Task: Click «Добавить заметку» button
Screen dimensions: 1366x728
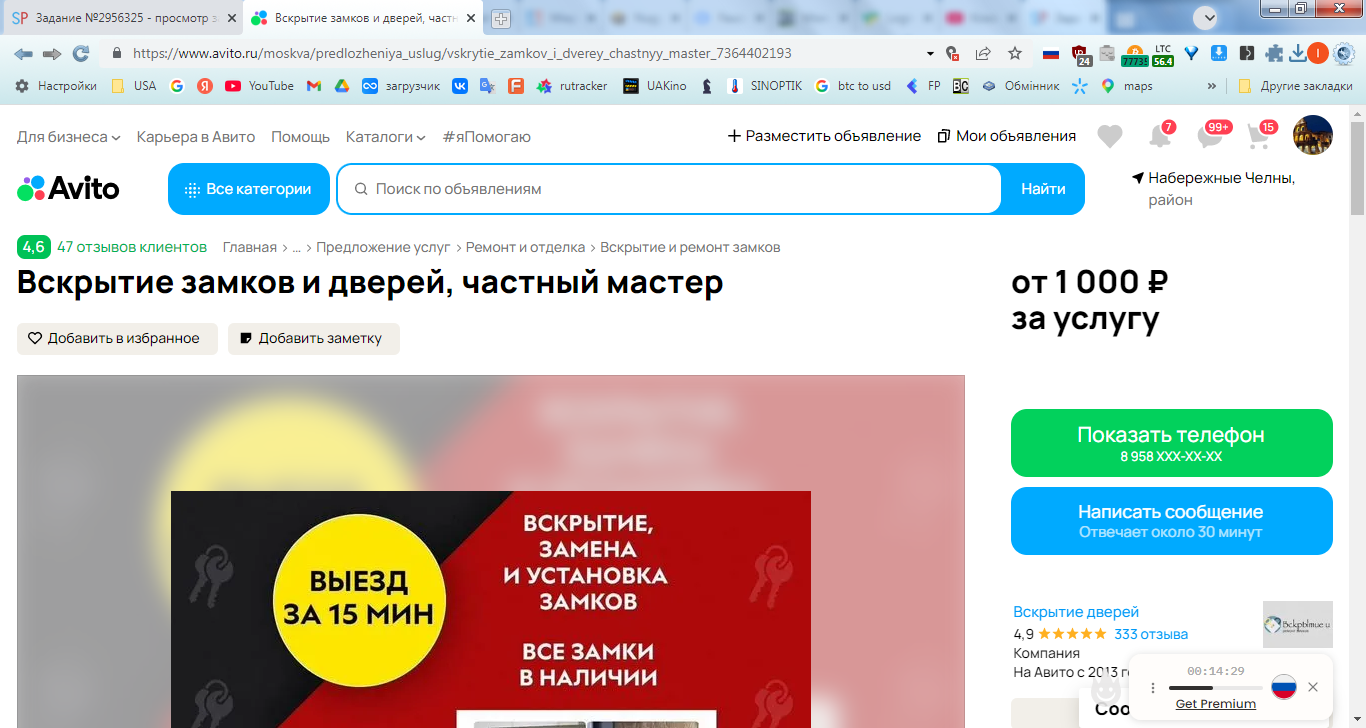Action: (x=314, y=338)
